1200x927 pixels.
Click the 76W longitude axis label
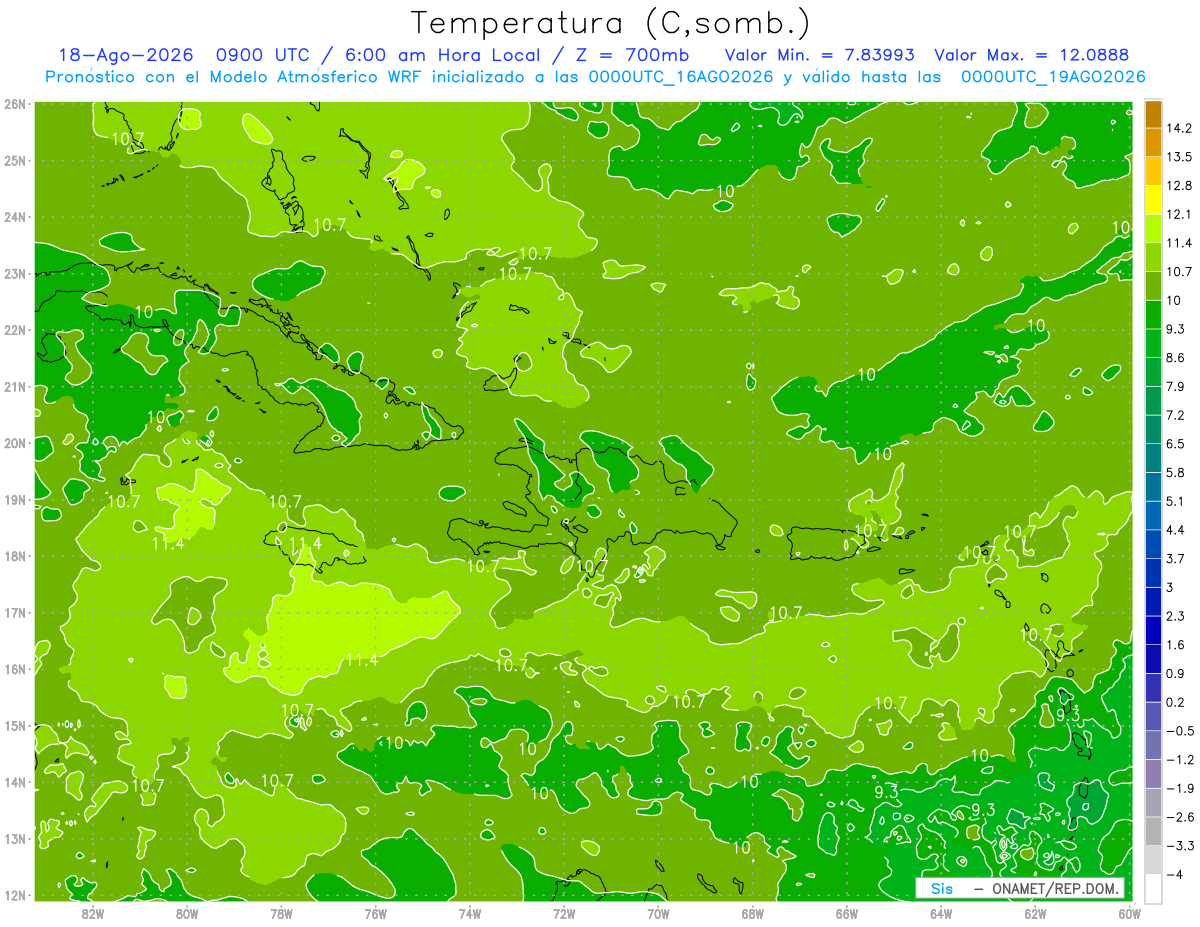[x=375, y=913]
